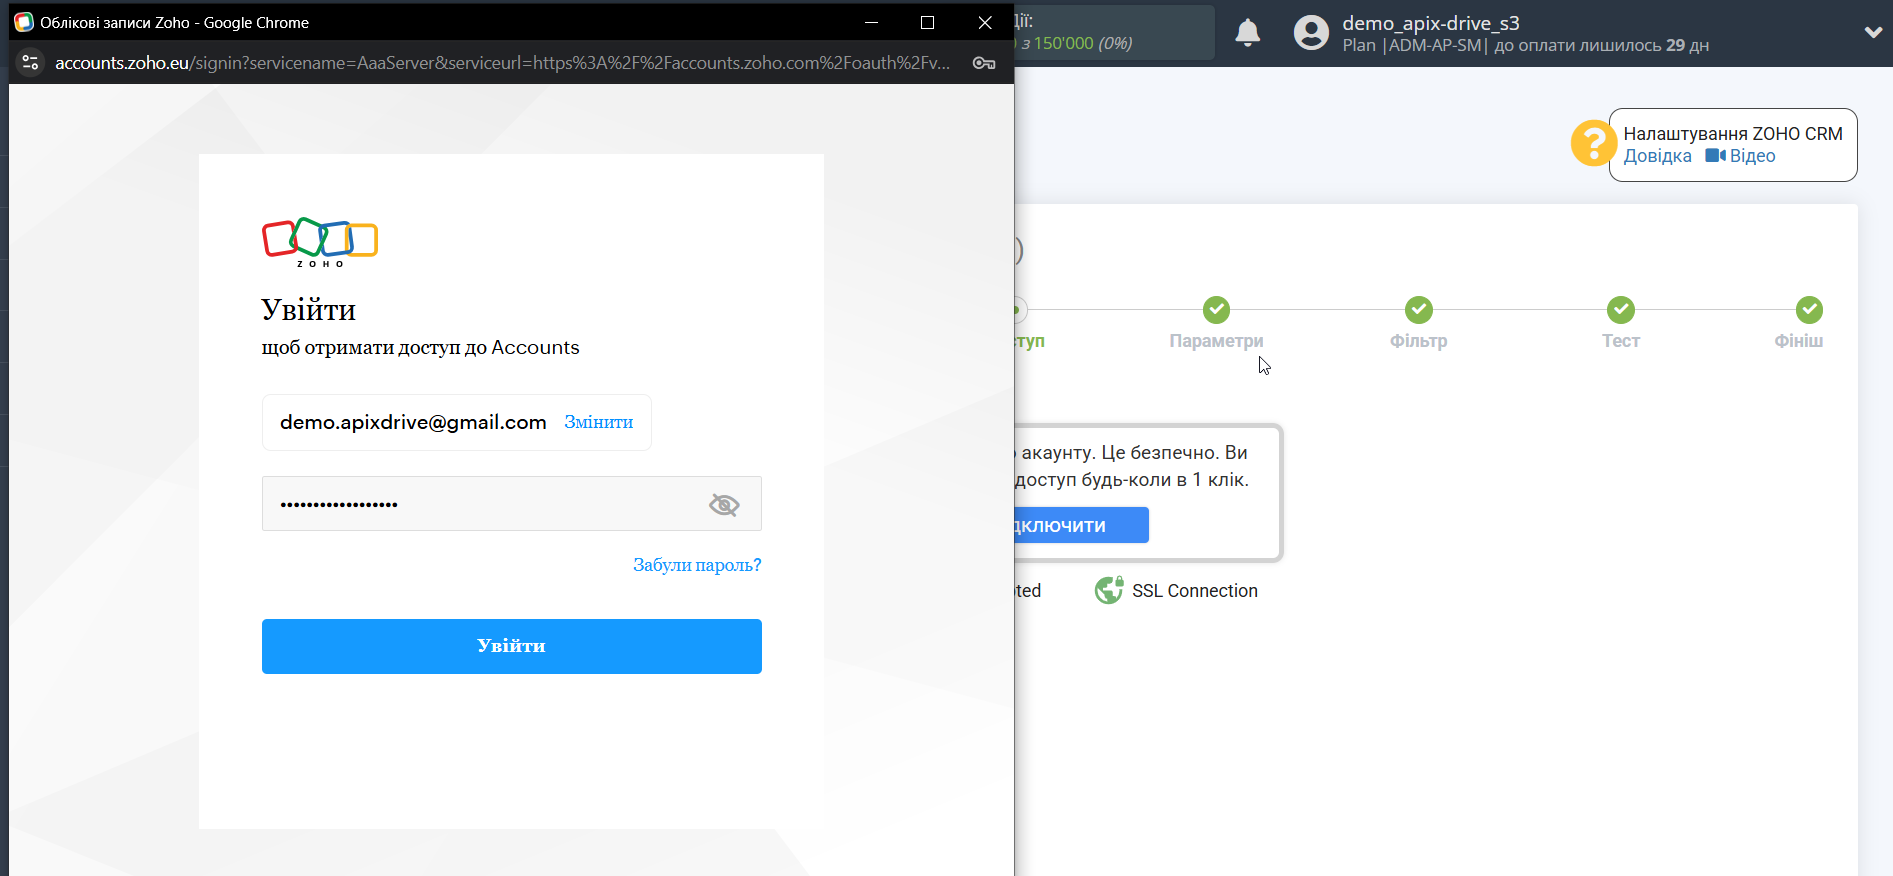Click the user avatar icon
Viewport: 1893px width, 876px height.
click(1311, 33)
